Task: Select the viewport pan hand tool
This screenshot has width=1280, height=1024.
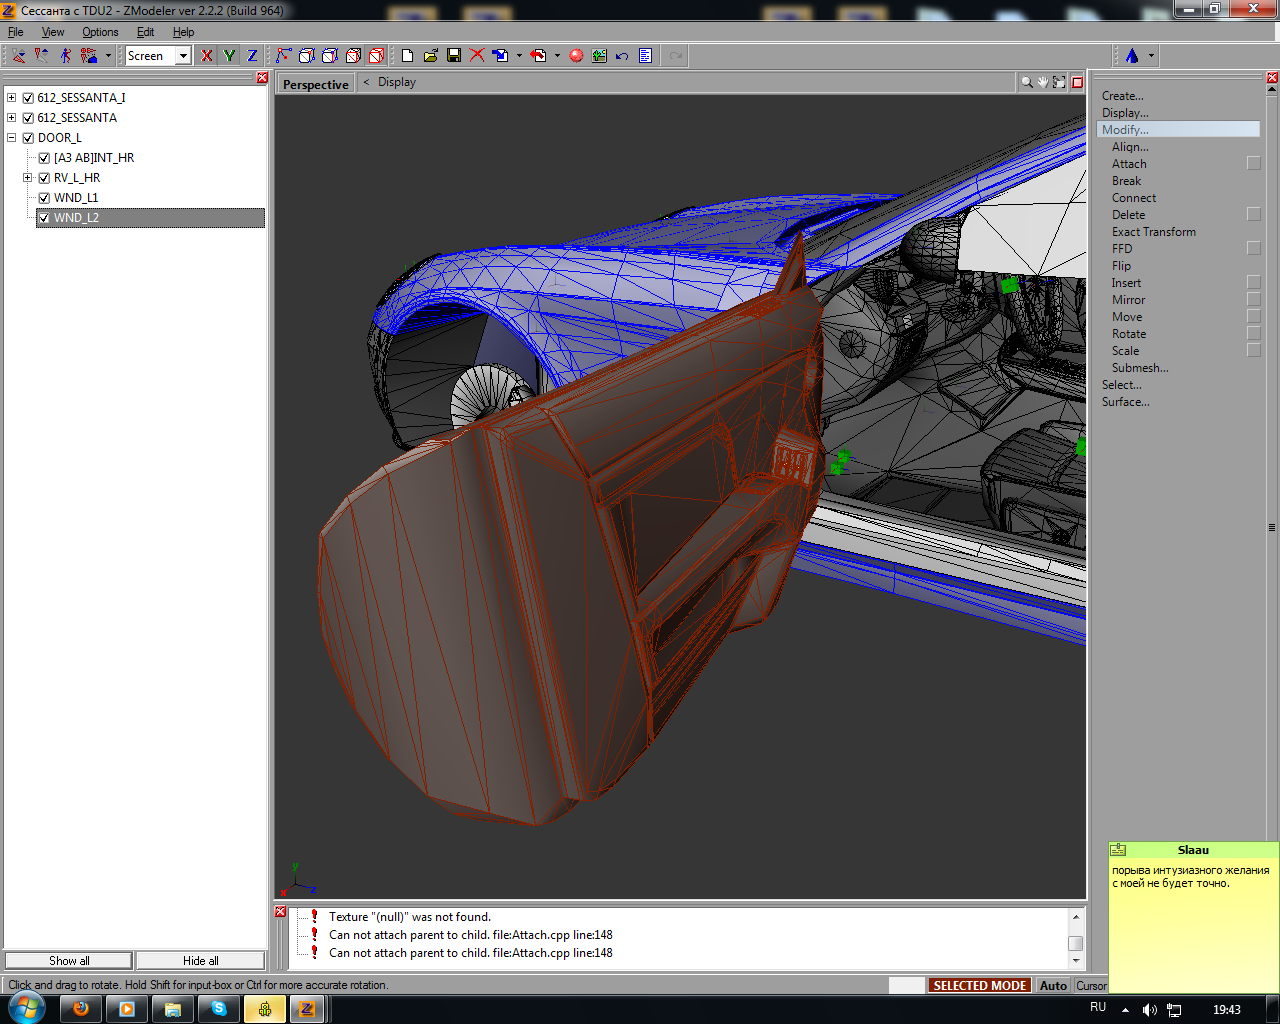Action: [x=1042, y=83]
